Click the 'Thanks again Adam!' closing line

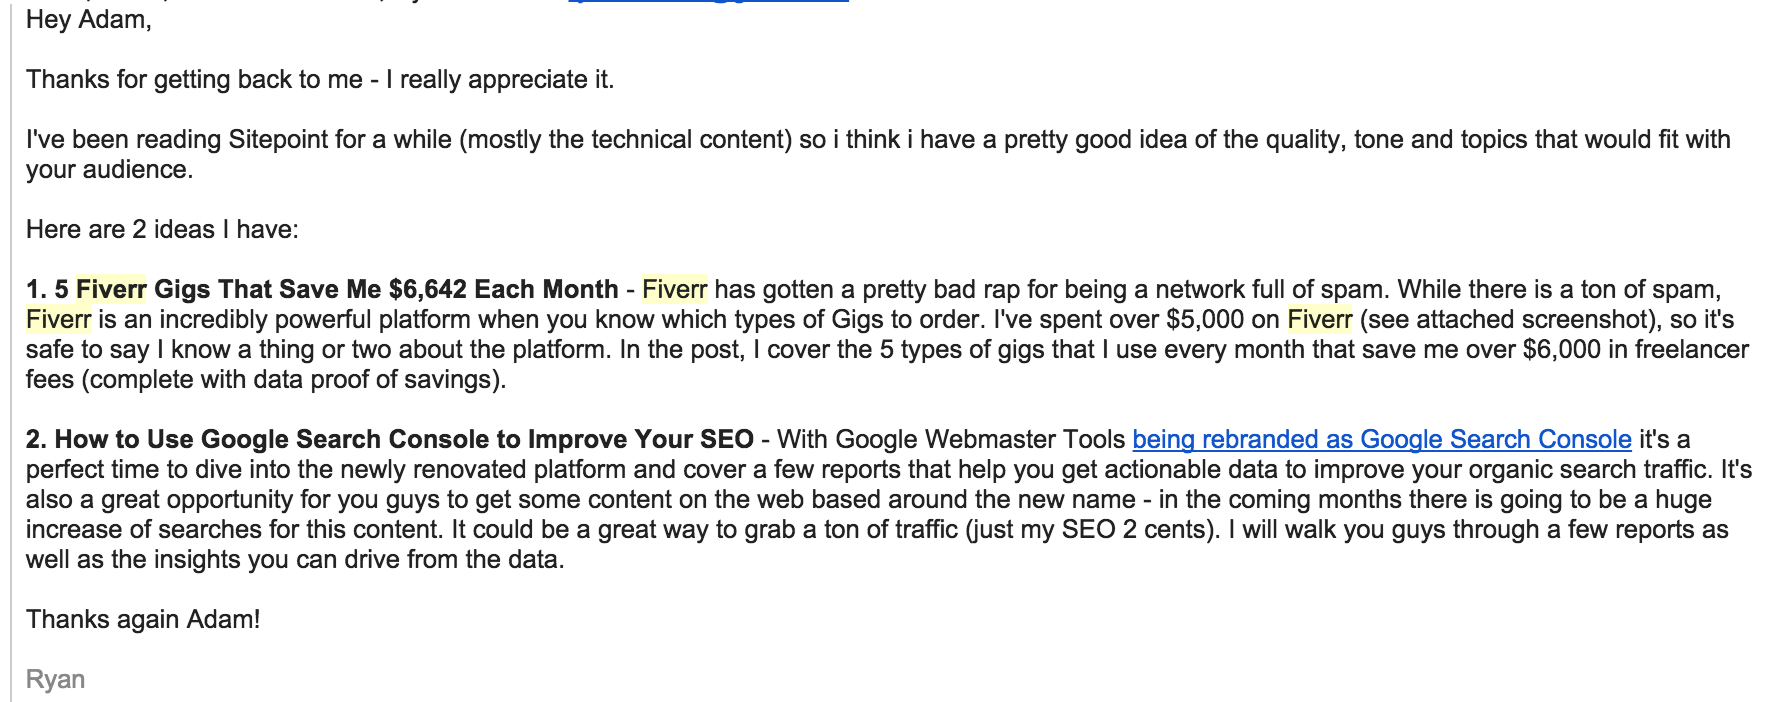pos(143,619)
